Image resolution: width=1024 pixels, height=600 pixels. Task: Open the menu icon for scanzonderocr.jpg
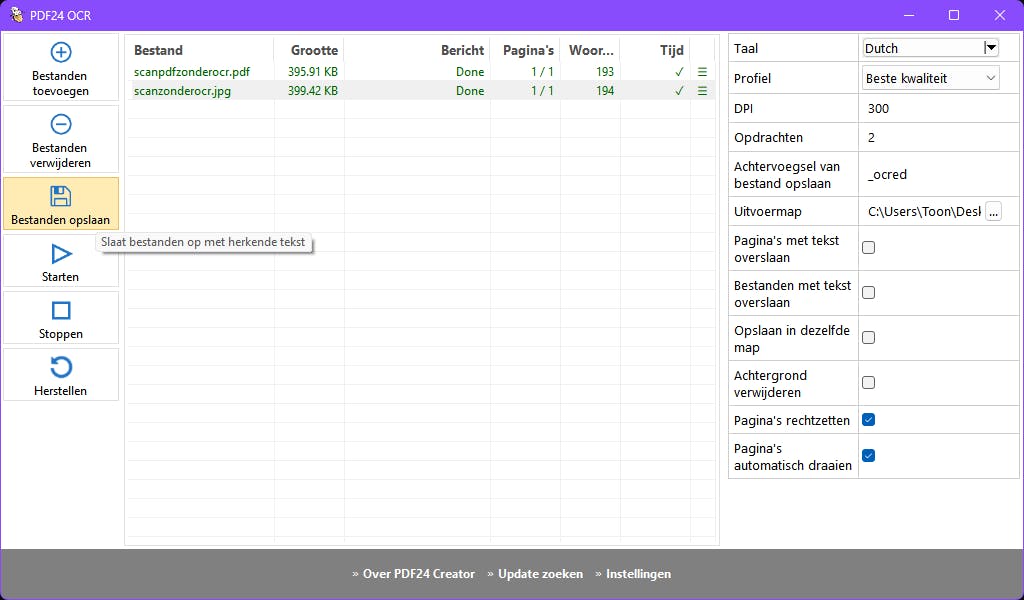pyautogui.click(x=702, y=91)
